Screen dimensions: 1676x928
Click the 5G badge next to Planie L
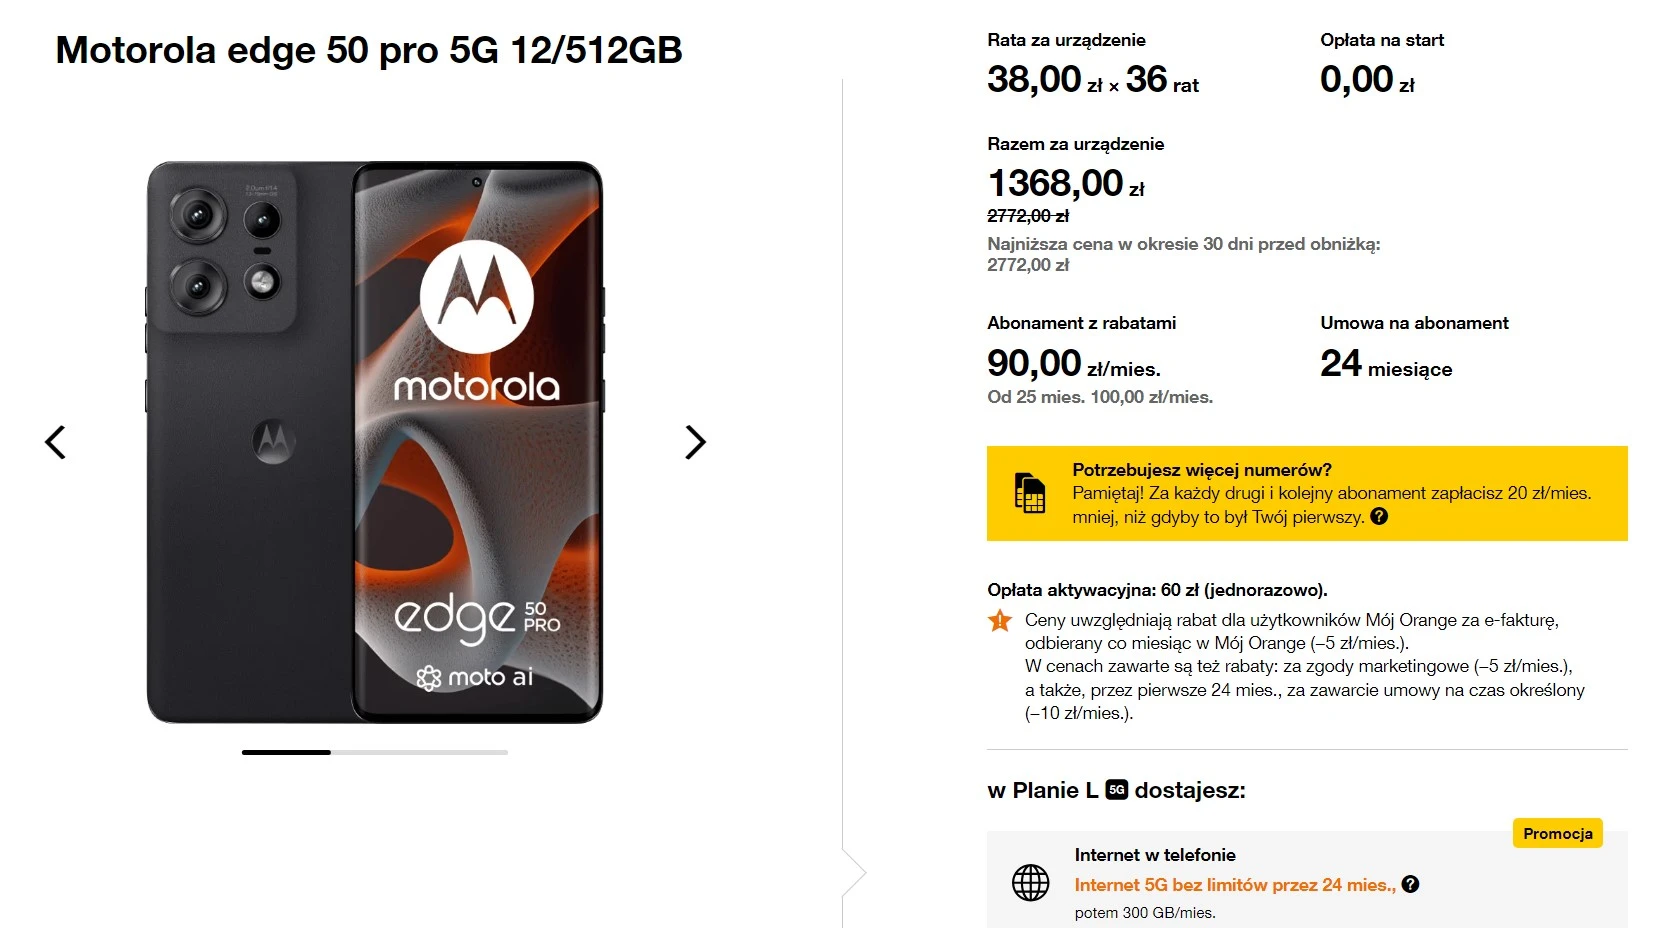pyautogui.click(x=1116, y=790)
